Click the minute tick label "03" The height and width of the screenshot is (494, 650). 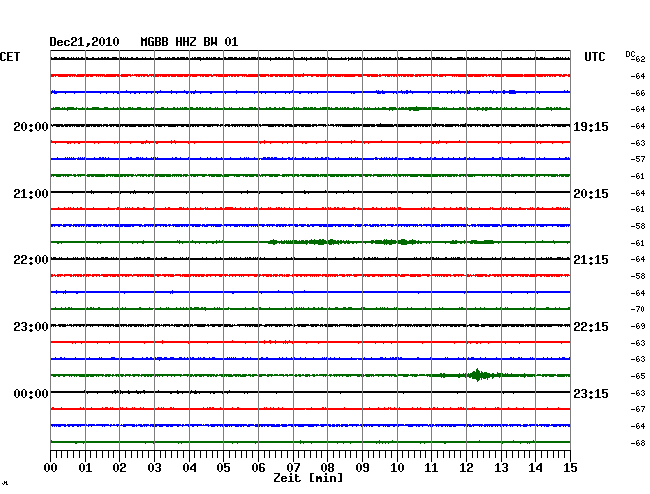154,468
